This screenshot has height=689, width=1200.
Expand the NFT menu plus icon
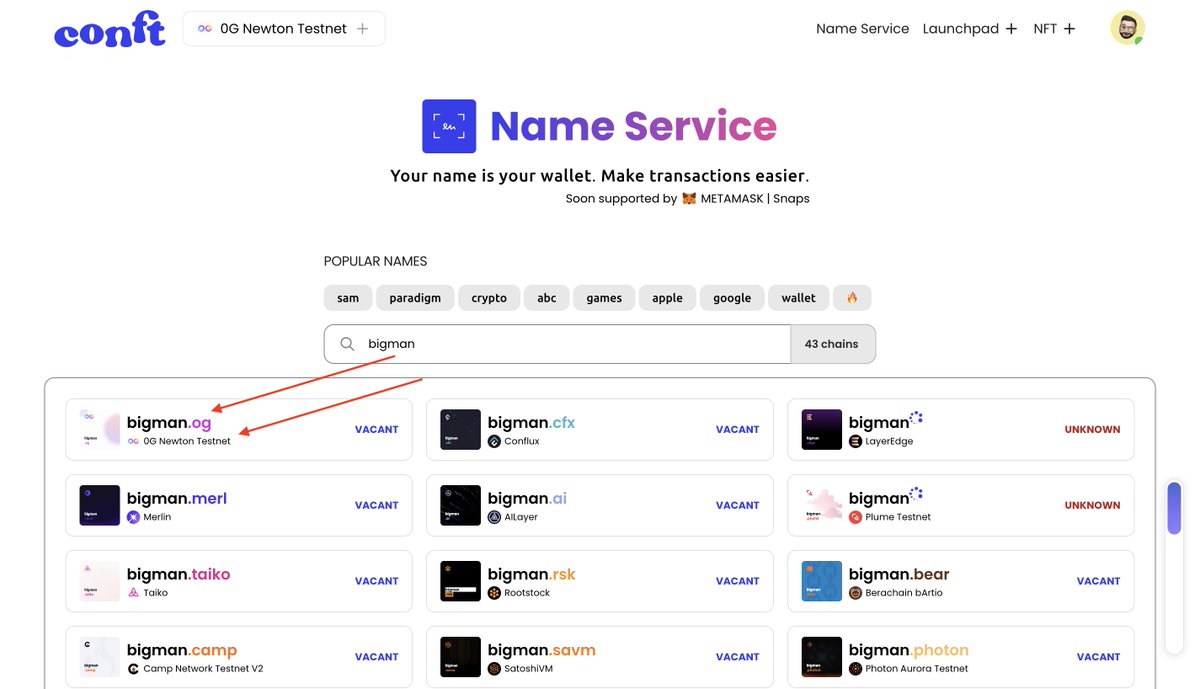pos(1069,29)
